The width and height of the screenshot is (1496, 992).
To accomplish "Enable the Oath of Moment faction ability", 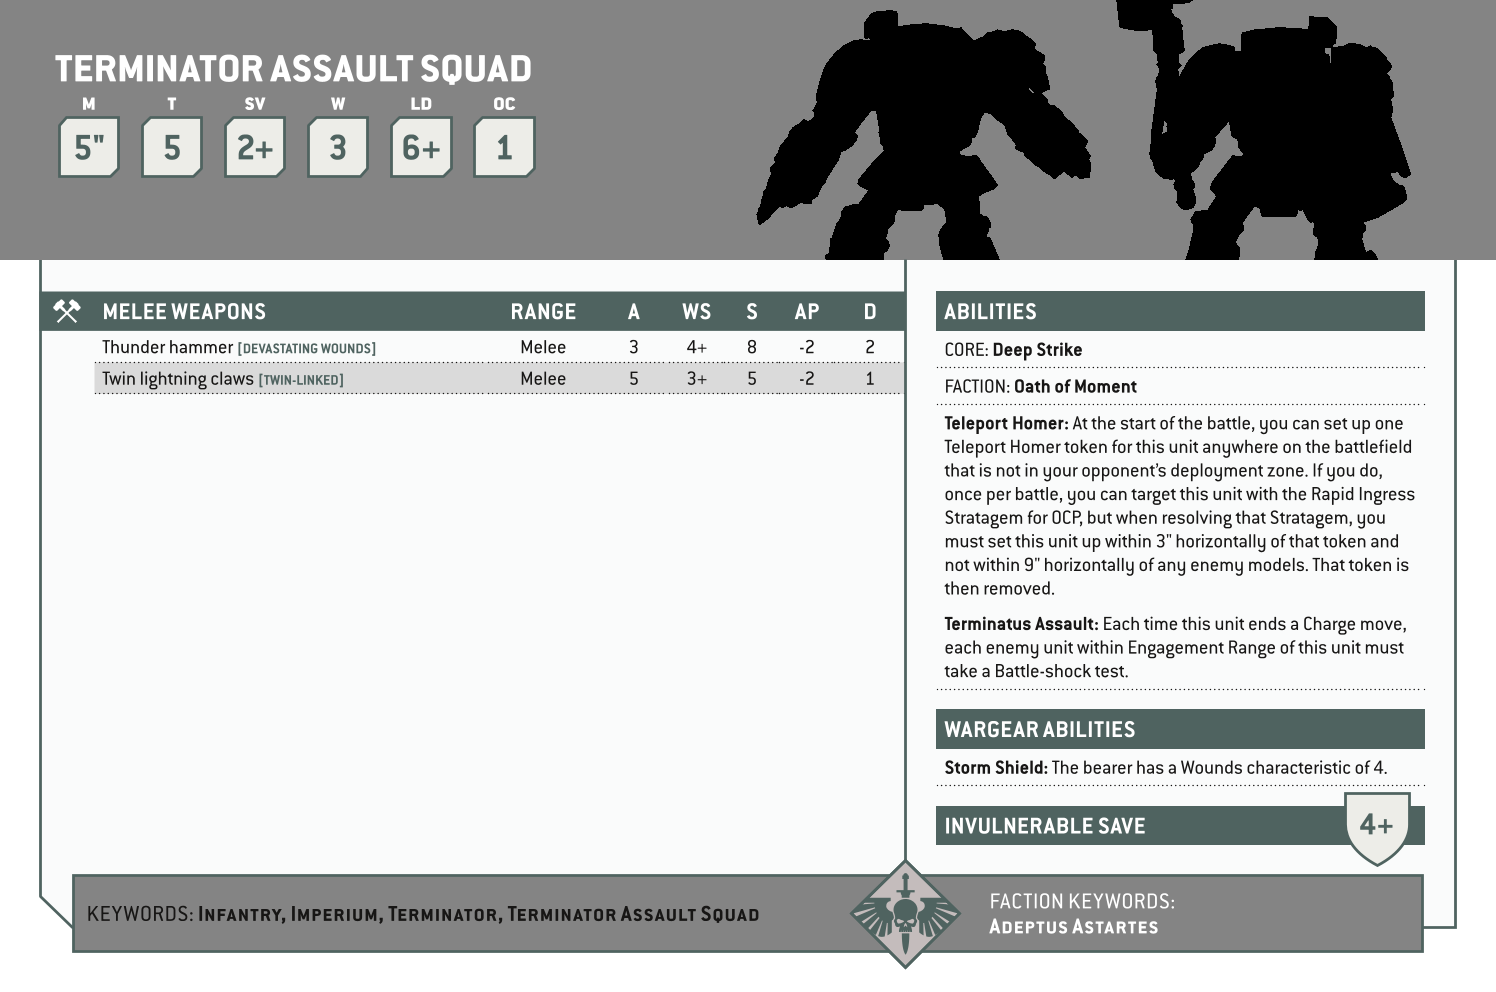I will (1074, 386).
